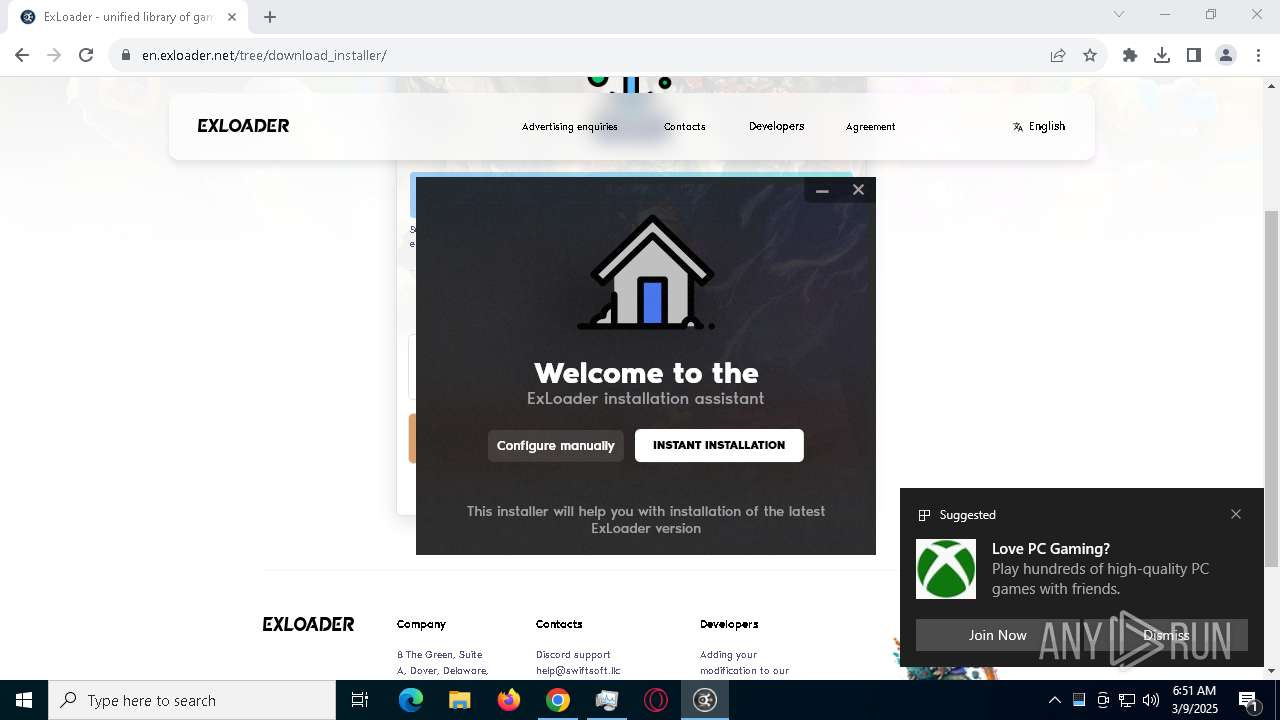1280x720 pixels.
Task: Open File Explorer from taskbar
Action: tap(460, 700)
